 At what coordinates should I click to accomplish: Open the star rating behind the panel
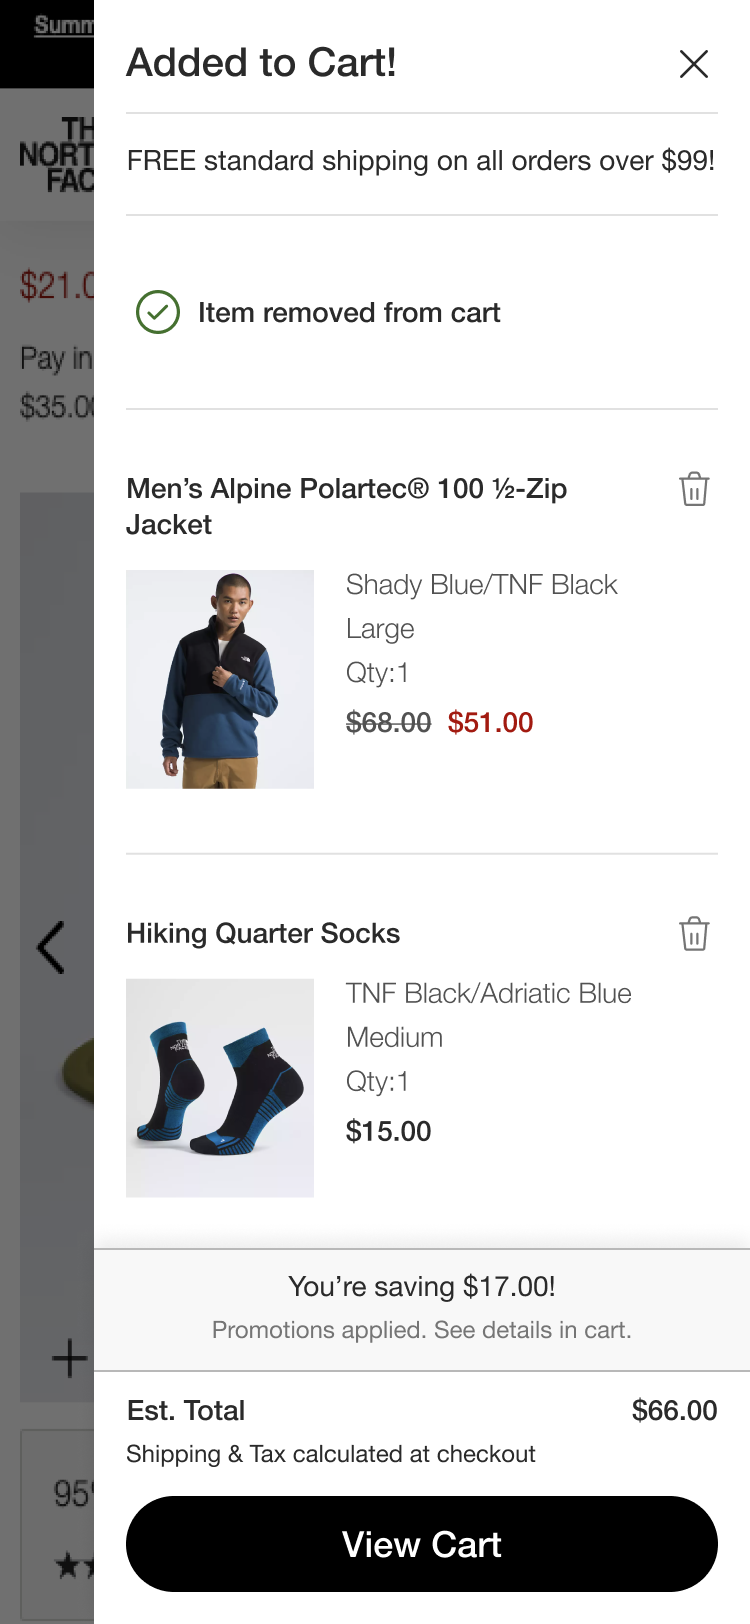tap(74, 1565)
